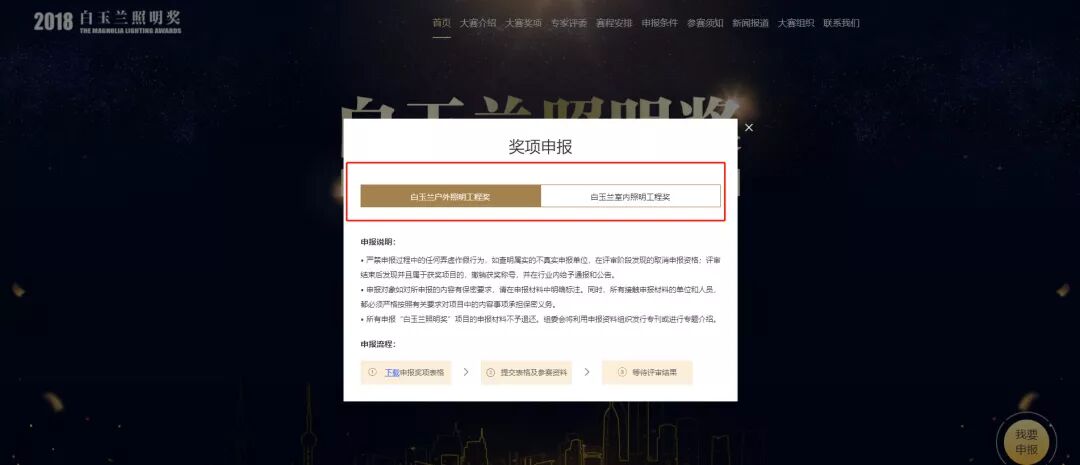
Task: Open the 大赛介绍 navigation item
Action: pyautogui.click(x=478, y=23)
